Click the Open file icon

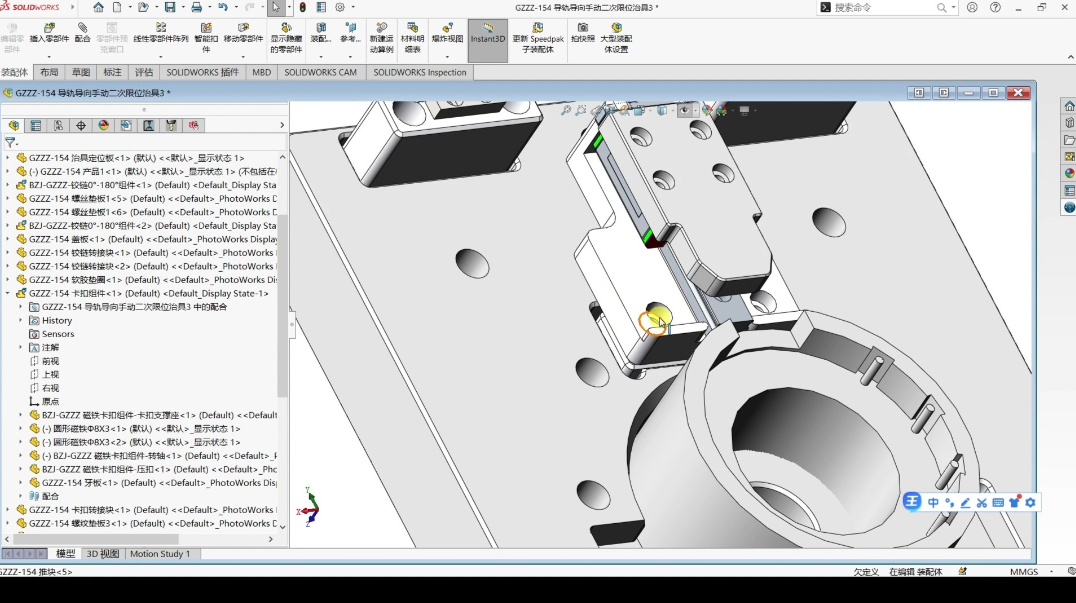coord(143,8)
